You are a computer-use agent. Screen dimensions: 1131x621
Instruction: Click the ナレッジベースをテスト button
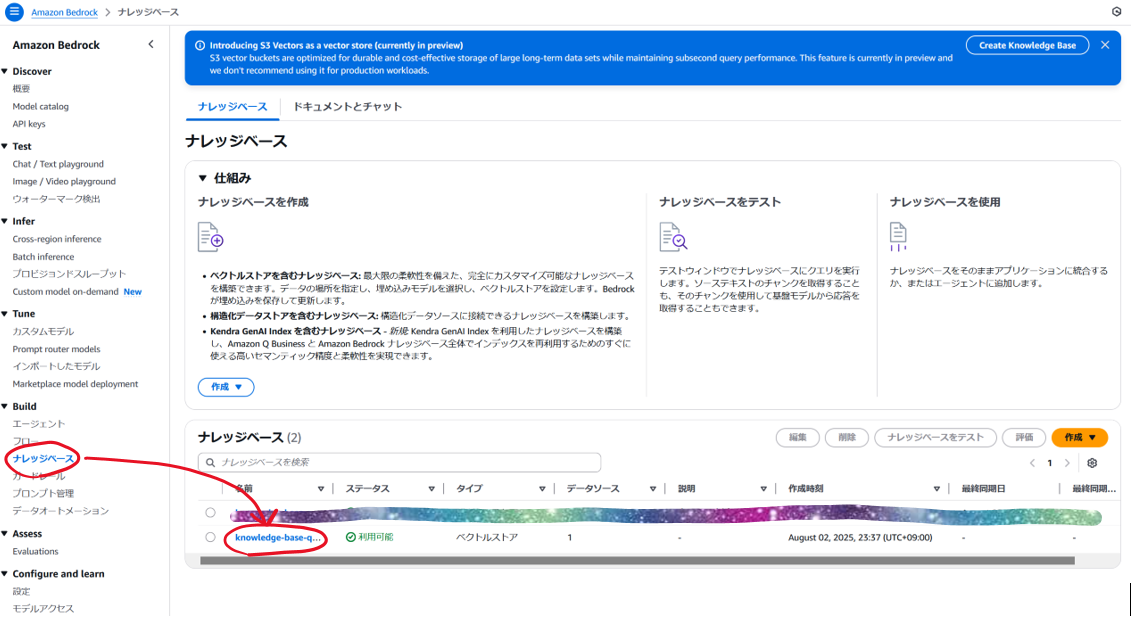point(935,438)
